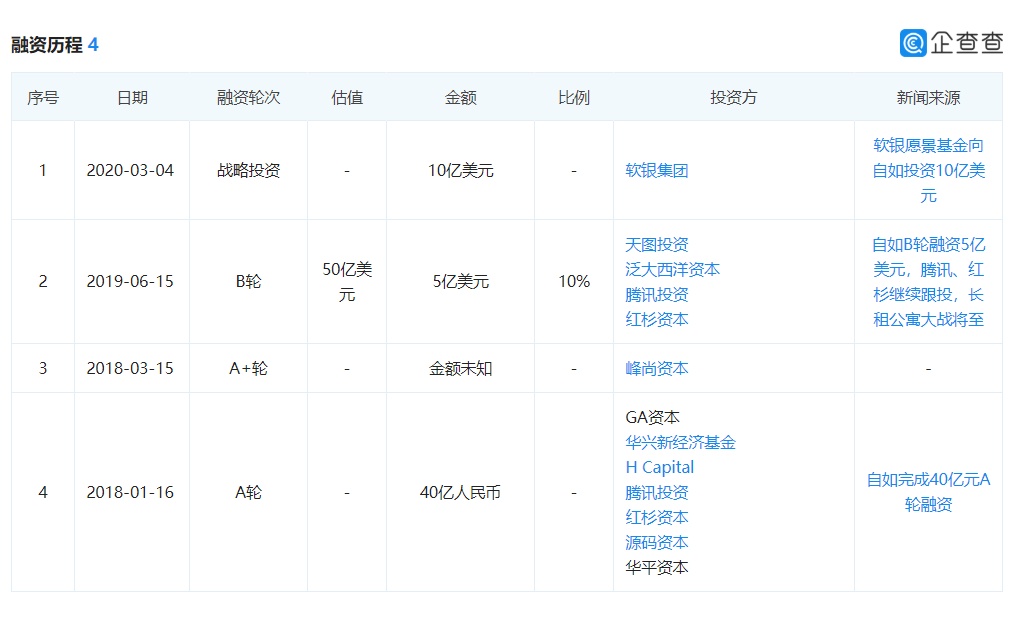
Task: Click the 10亿美元 amount cell
Action: 460,171
